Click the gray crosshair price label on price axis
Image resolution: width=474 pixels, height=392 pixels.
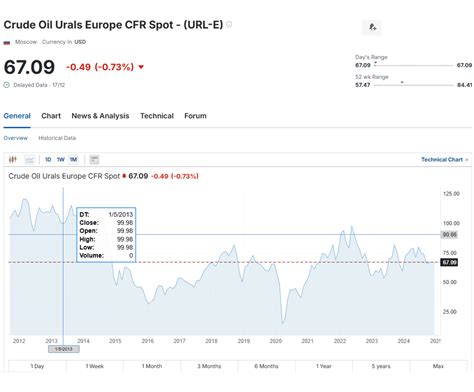pos(449,235)
